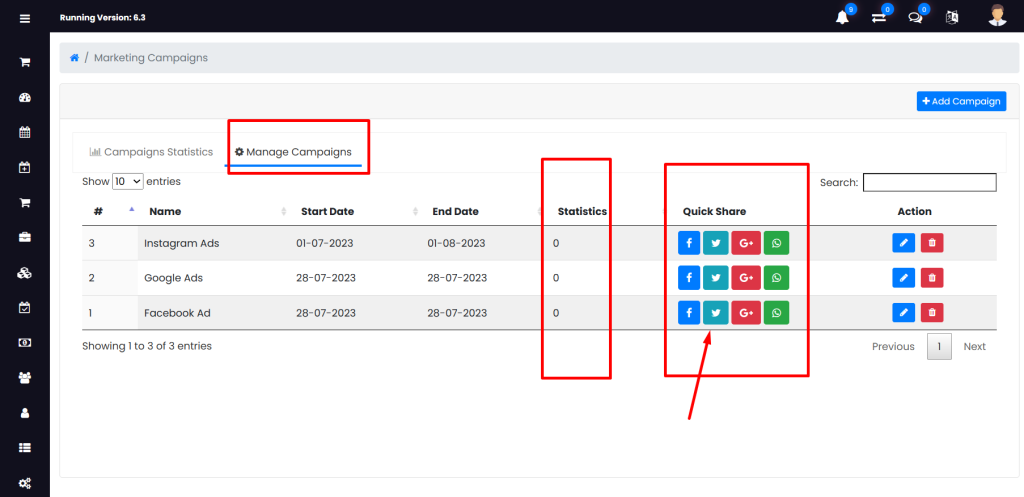Share Instagram Ads on Twitter

716,243
